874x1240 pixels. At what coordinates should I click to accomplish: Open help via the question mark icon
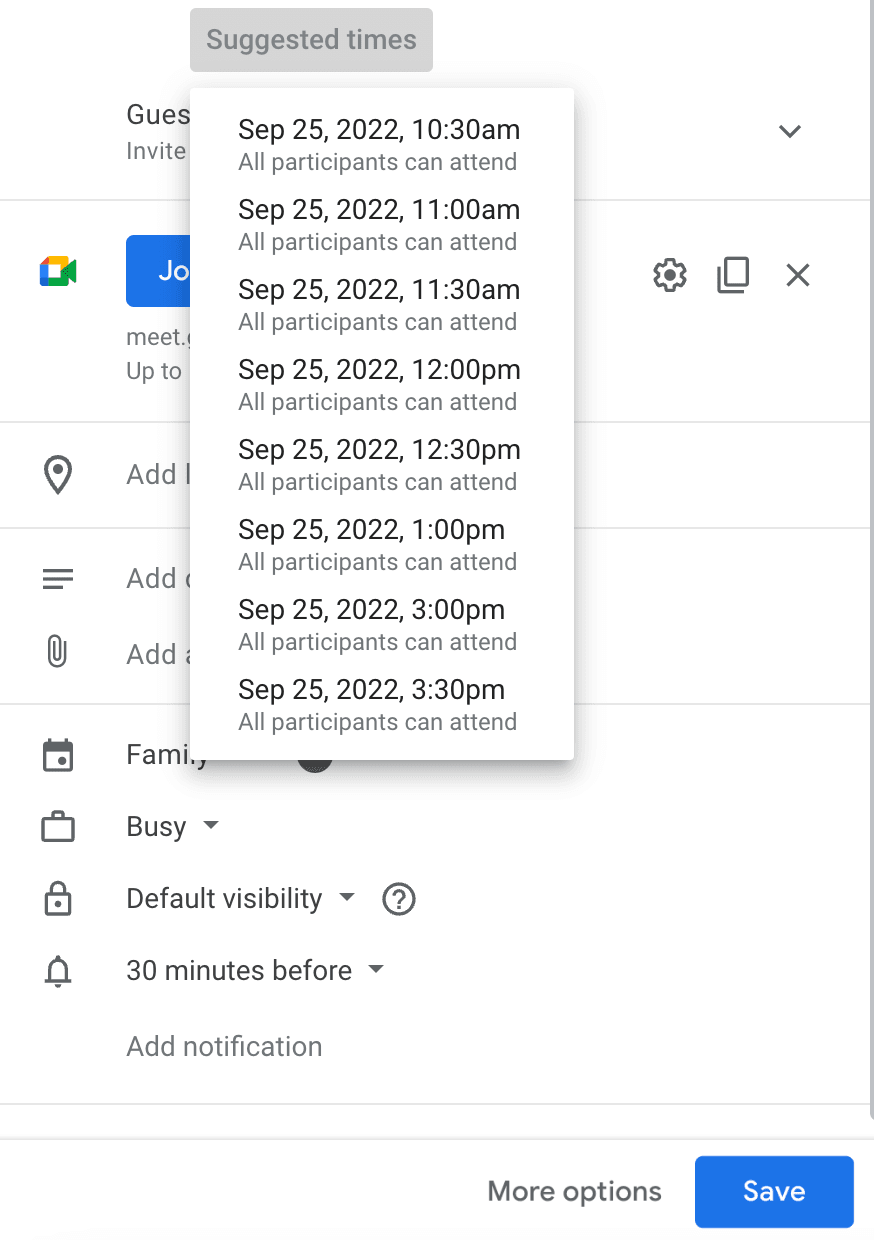[x=398, y=899]
